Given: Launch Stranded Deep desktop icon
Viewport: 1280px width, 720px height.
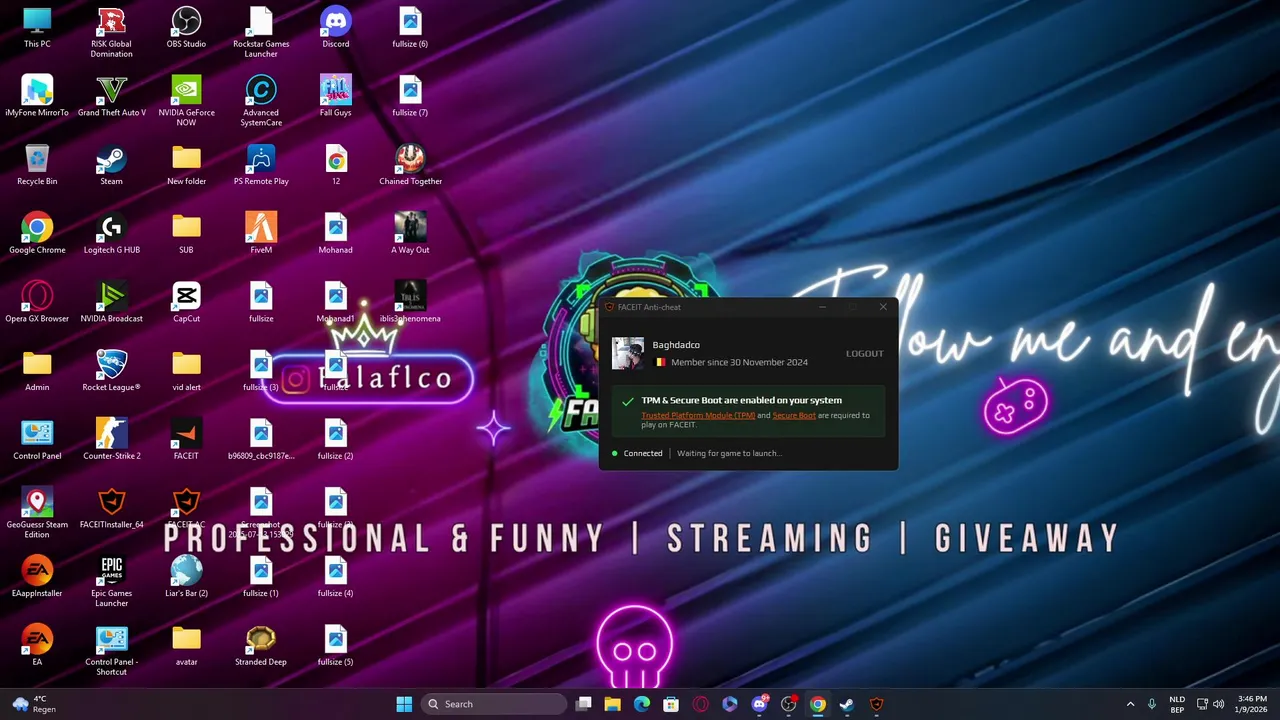Looking at the screenshot, I should [261, 645].
